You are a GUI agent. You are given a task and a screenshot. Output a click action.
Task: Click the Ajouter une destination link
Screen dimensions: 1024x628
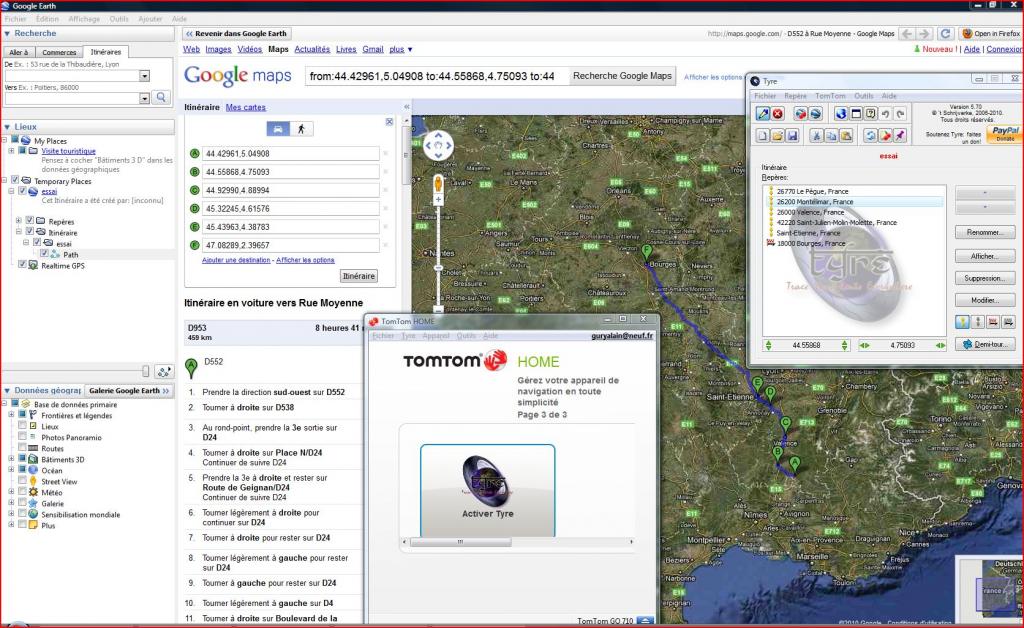click(x=236, y=260)
